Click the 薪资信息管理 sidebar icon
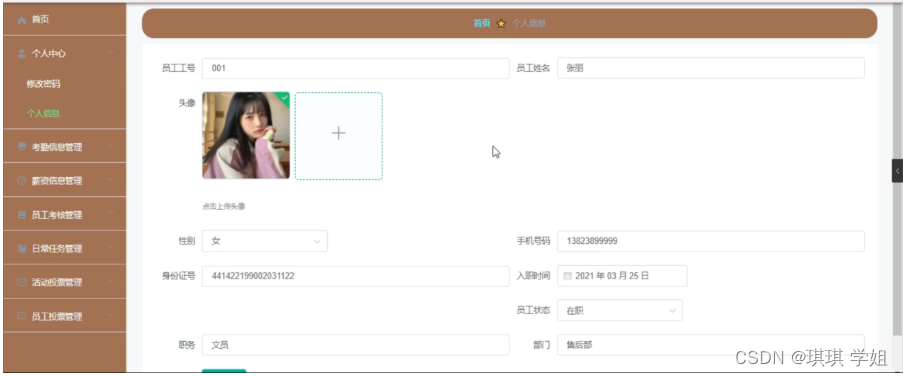 (22, 181)
